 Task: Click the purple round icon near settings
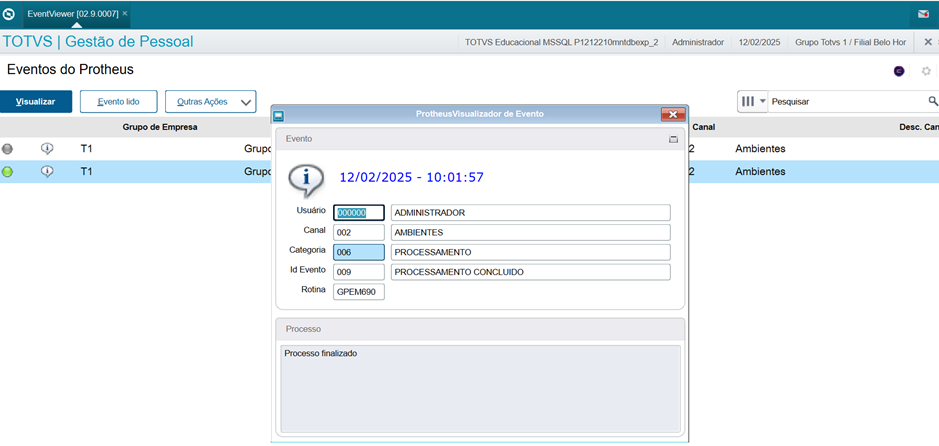(x=899, y=71)
